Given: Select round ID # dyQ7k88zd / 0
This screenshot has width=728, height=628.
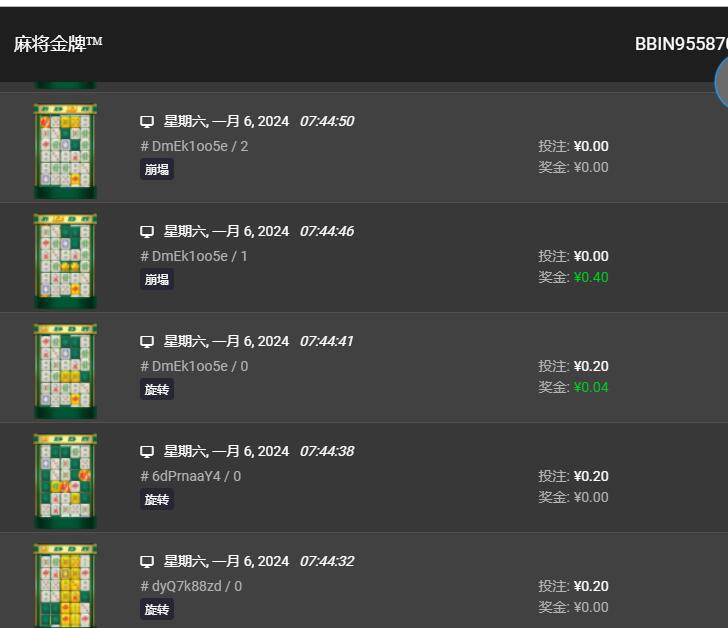Looking at the screenshot, I should click(x=191, y=586).
